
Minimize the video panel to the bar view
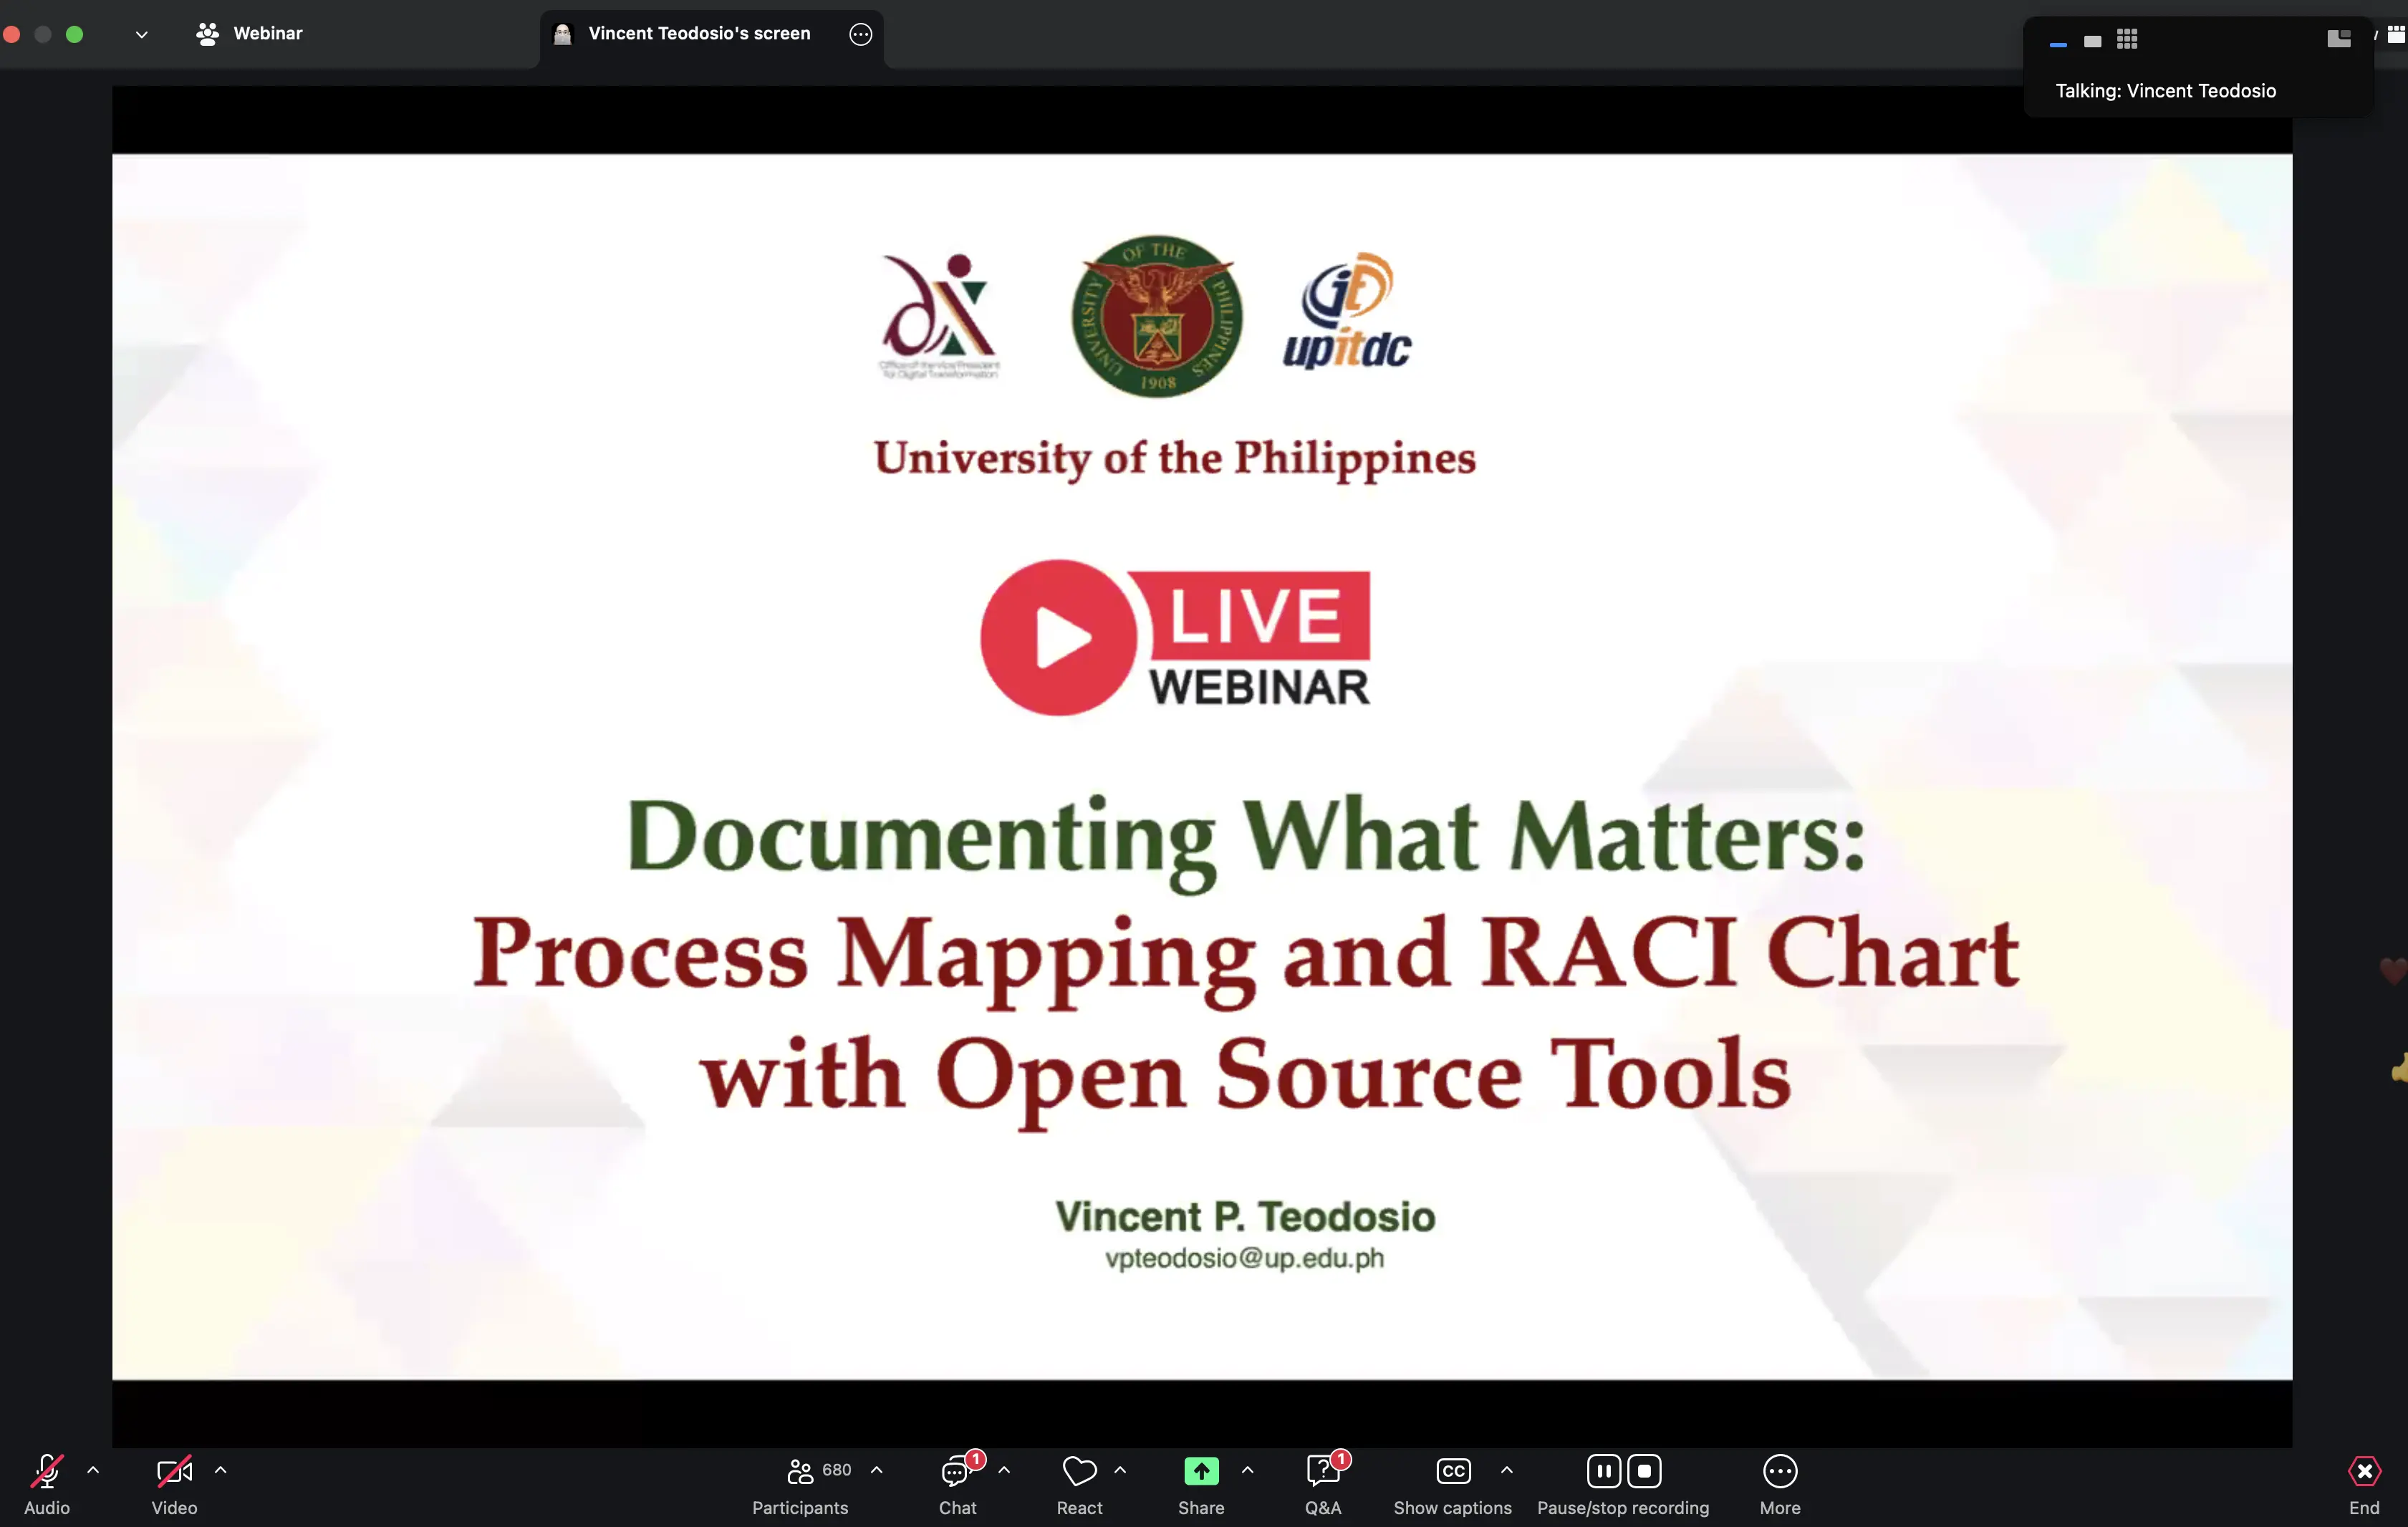(2058, 42)
